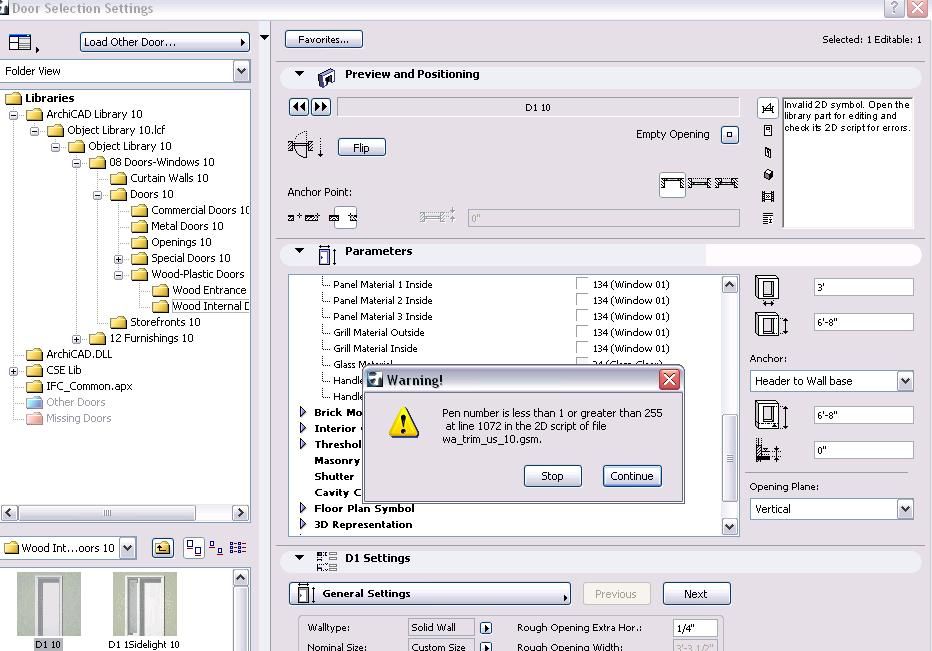
Task: Expand the Special Doors 10 folder
Action: [118, 259]
